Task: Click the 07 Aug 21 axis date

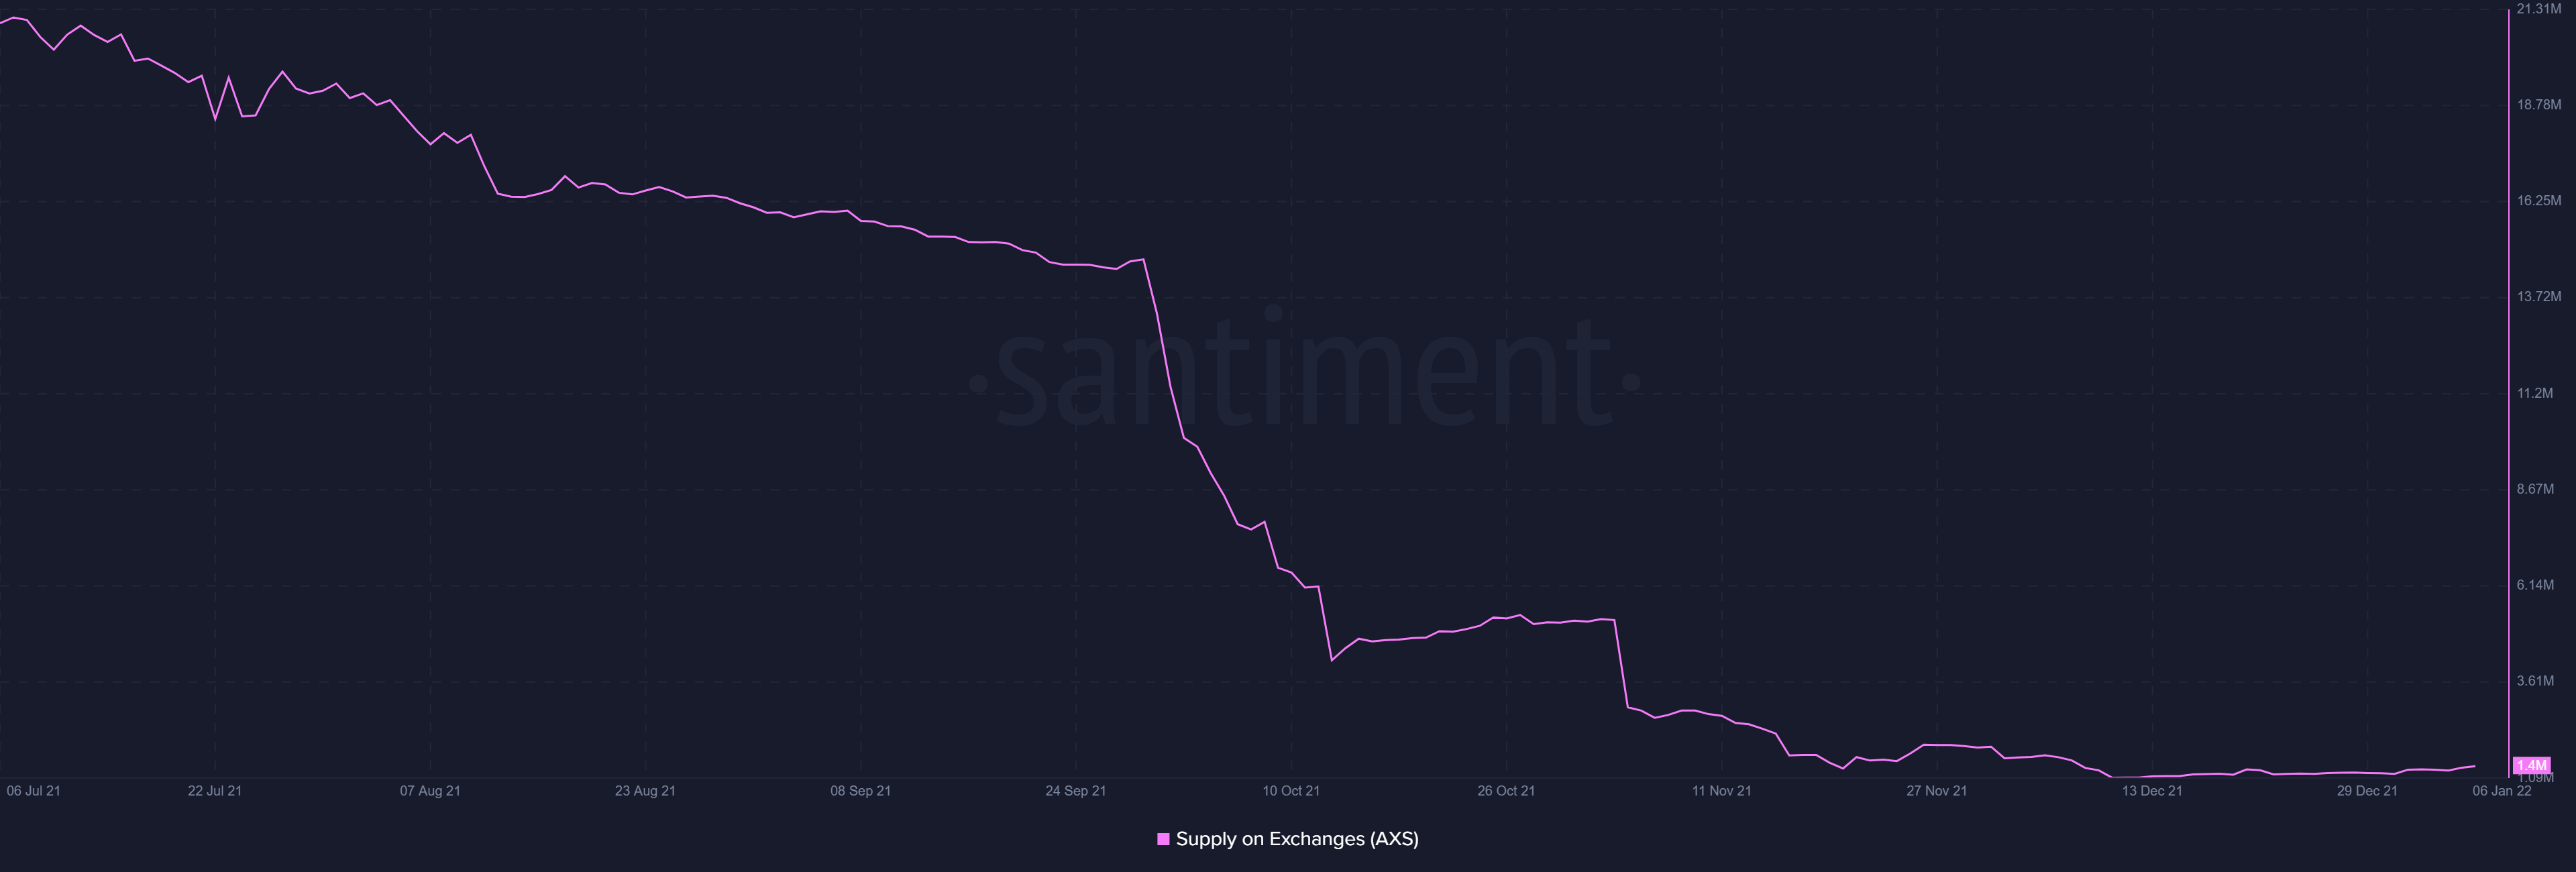Action: coord(430,791)
